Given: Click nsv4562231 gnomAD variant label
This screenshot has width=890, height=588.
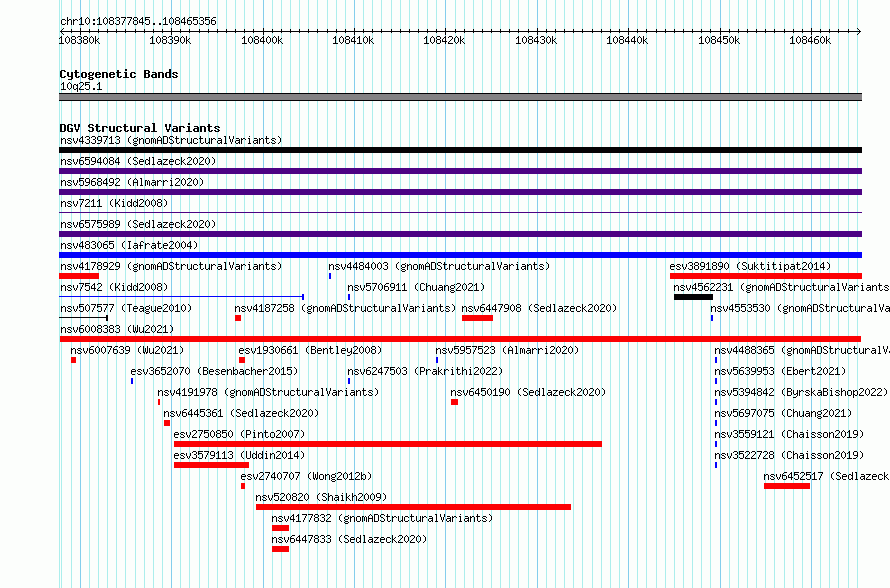Looking at the screenshot, I should [x=781, y=287].
